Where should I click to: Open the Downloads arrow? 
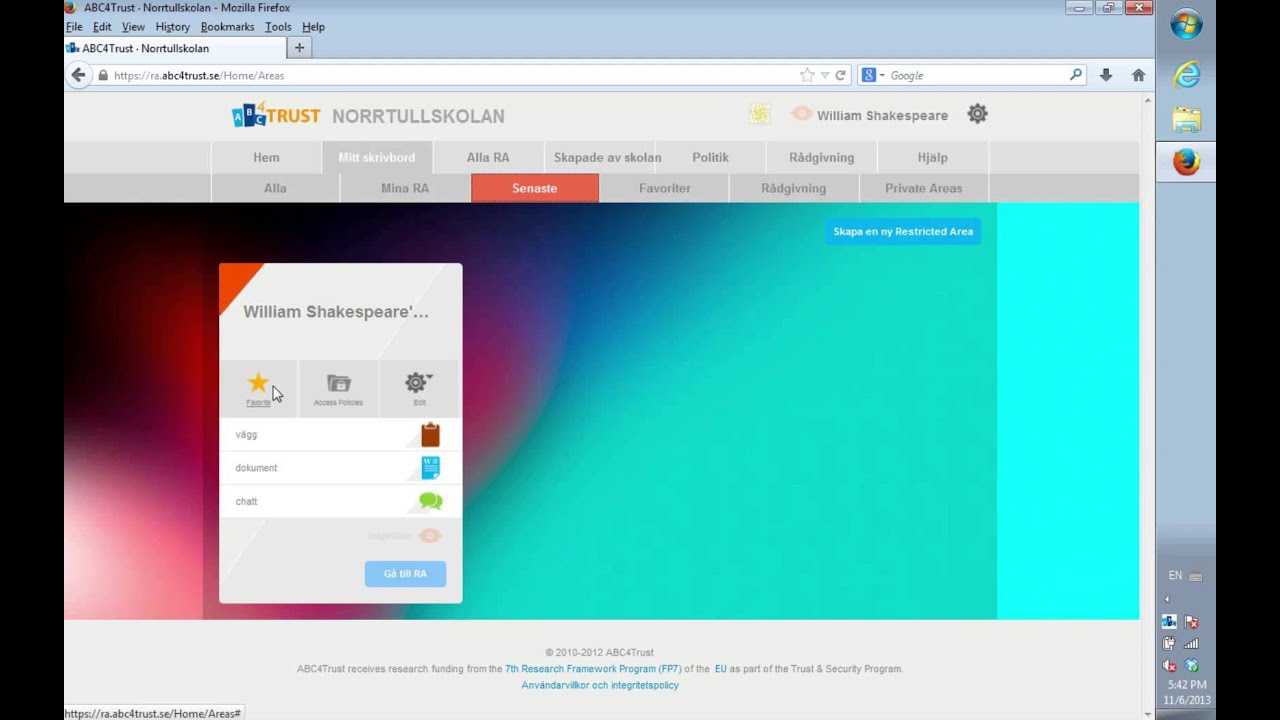[x=1105, y=75]
